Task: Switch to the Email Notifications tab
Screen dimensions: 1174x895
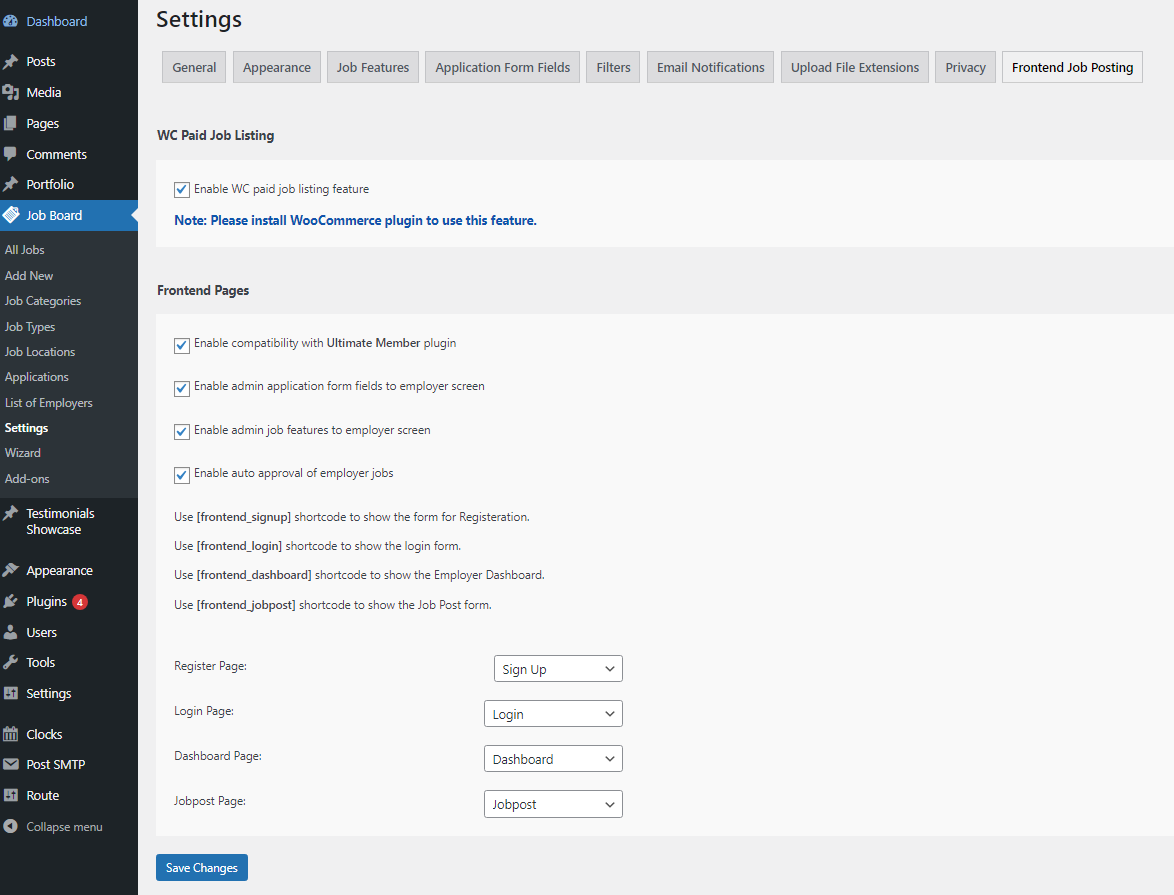Action: [710, 67]
